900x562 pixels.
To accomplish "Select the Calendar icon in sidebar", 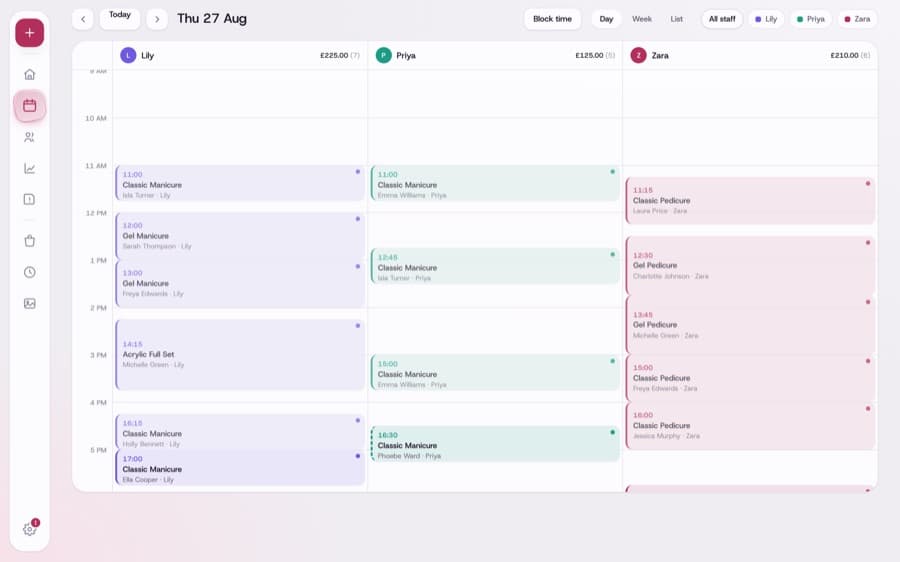I will click(x=29, y=106).
